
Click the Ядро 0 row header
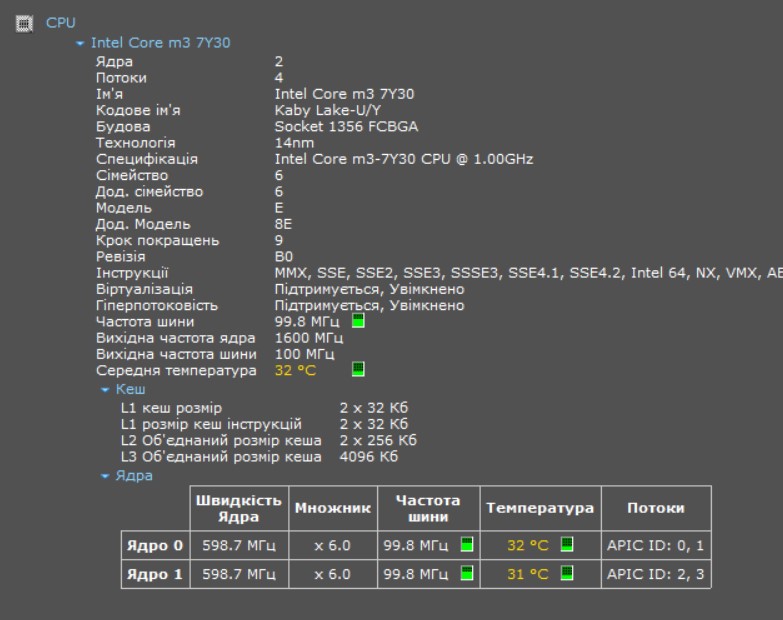pos(155,546)
